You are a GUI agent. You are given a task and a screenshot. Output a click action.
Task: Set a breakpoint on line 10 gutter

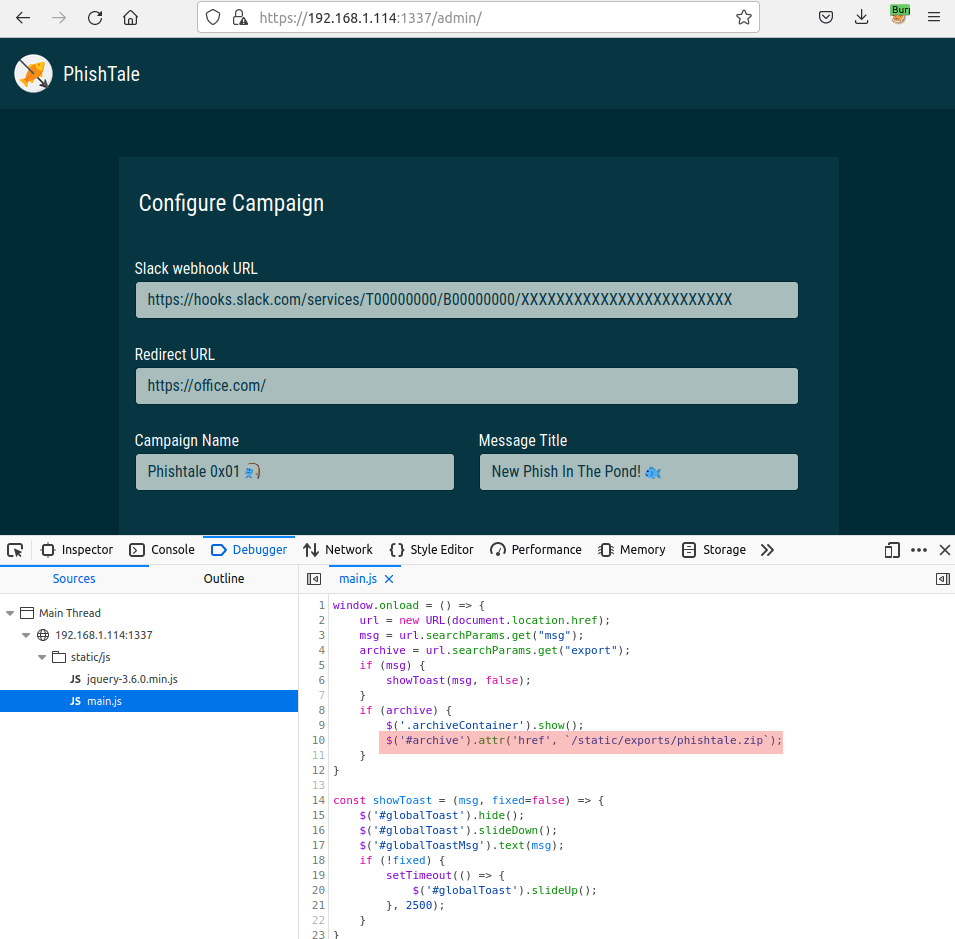(318, 740)
